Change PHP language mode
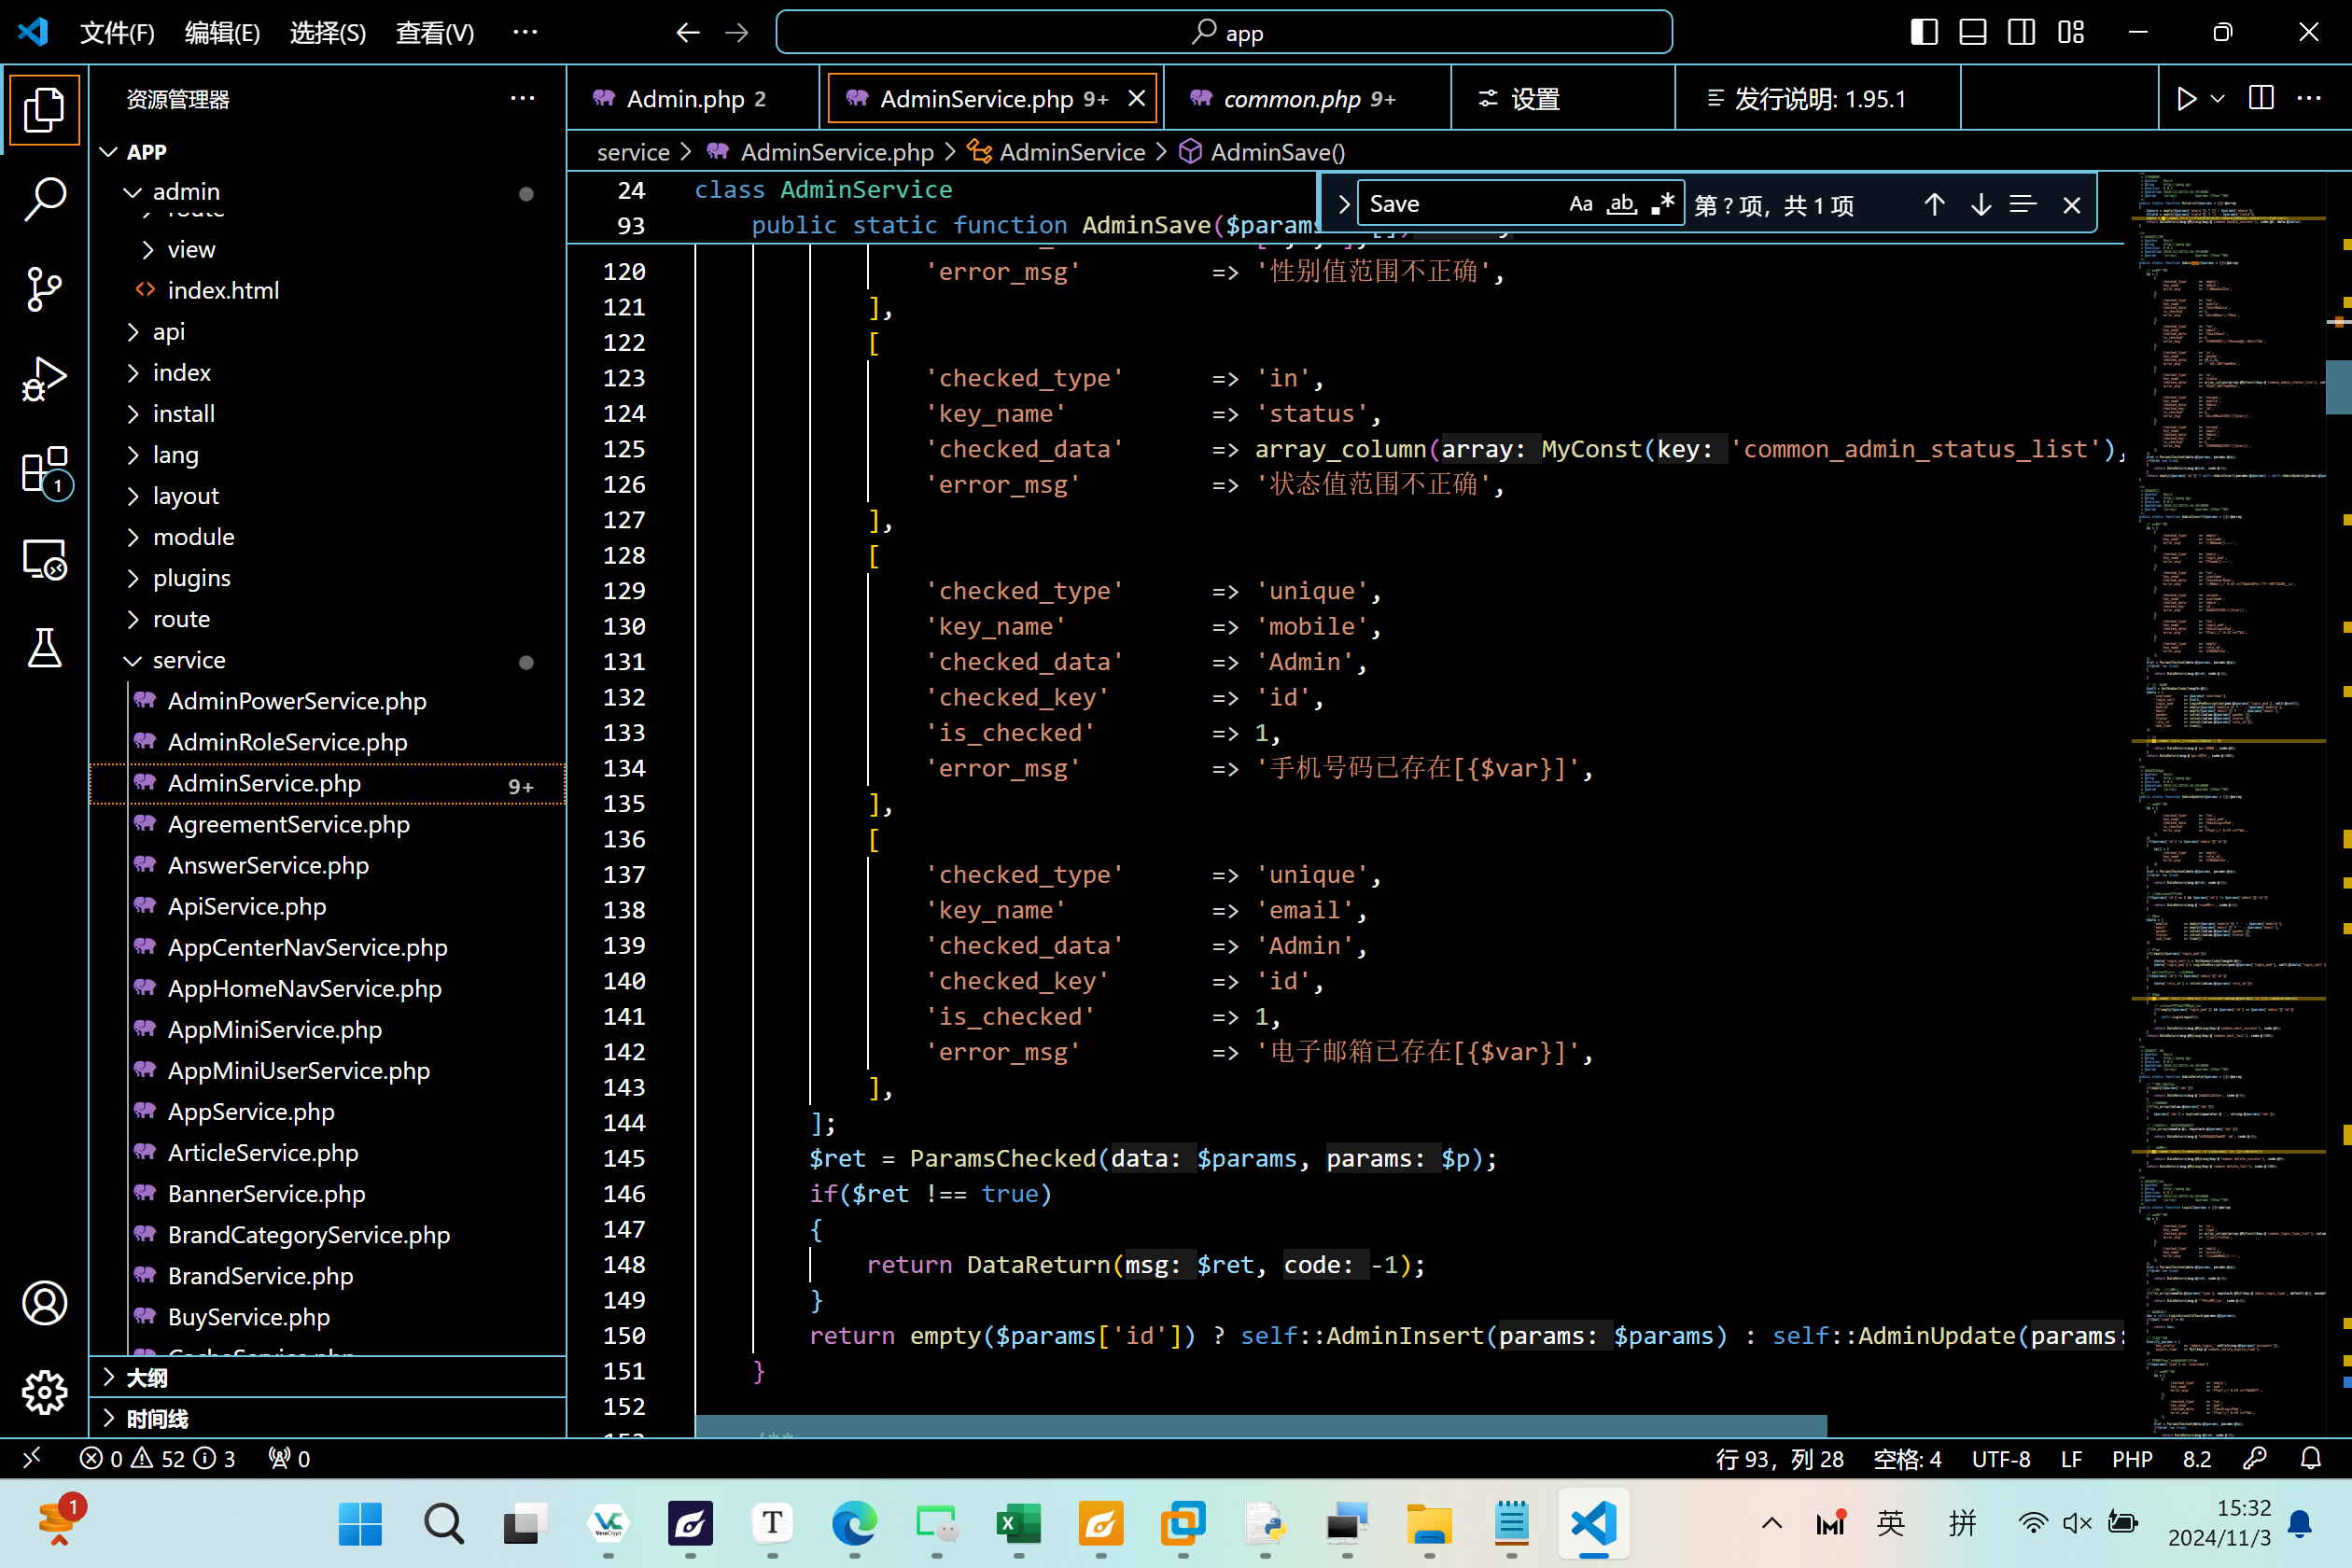Image resolution: width=2352 pixels, height=1568 pixels. click(2132, 1459)
